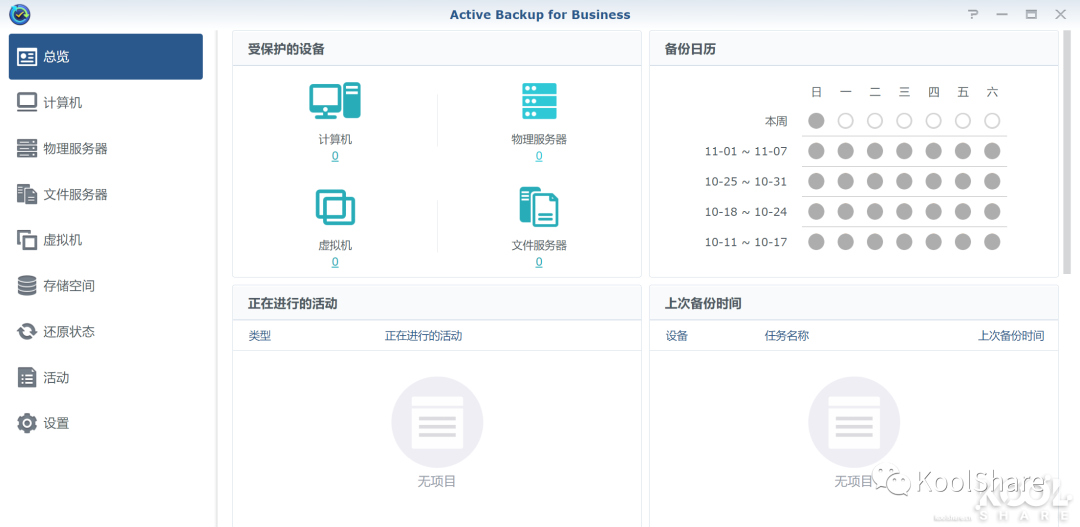Click the large 物理服务器 rack icon
Screen dimensions: 1080x527
(x=539, y=101)
